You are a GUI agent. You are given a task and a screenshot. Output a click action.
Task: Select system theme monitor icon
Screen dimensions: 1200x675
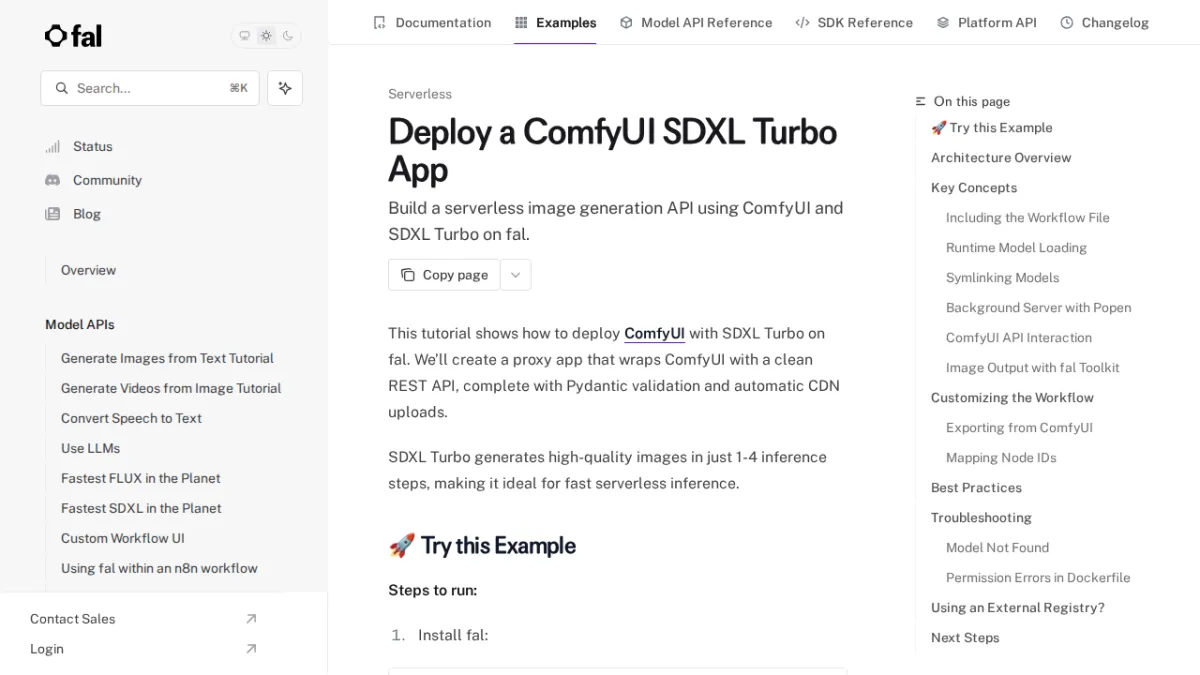(244, 36)
